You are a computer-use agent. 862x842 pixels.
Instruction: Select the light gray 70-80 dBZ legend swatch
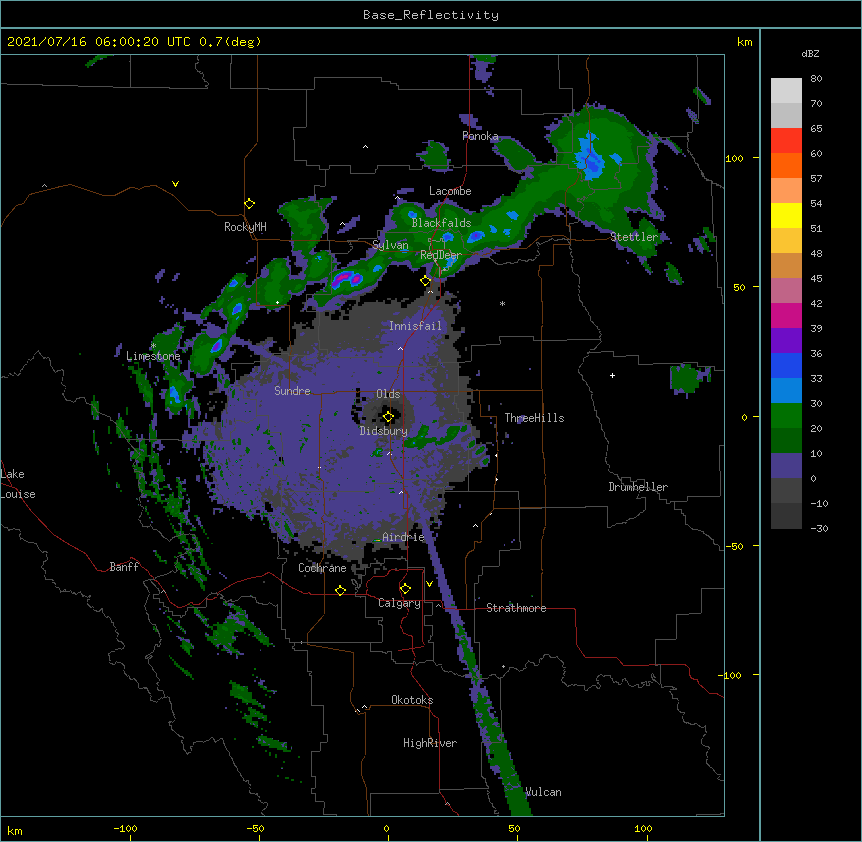tap(786, 91)
